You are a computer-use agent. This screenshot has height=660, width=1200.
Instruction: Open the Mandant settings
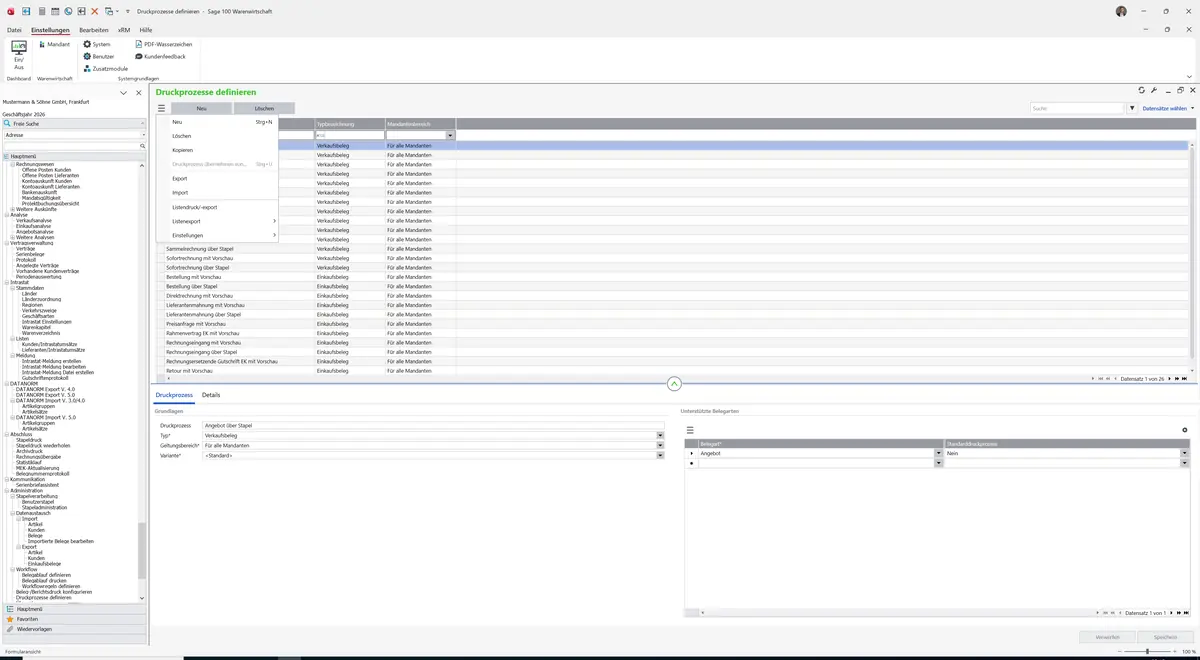point(53,44)
